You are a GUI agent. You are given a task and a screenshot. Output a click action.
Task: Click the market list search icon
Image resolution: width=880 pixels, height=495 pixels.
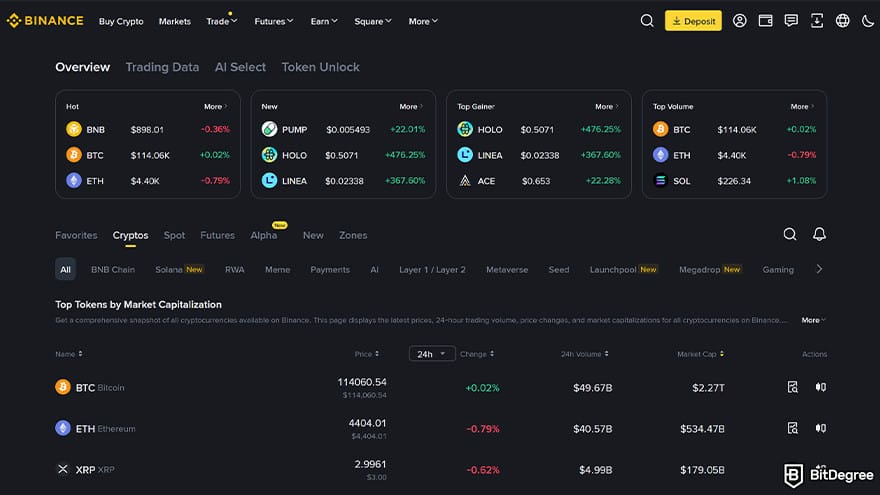point(790,234)
